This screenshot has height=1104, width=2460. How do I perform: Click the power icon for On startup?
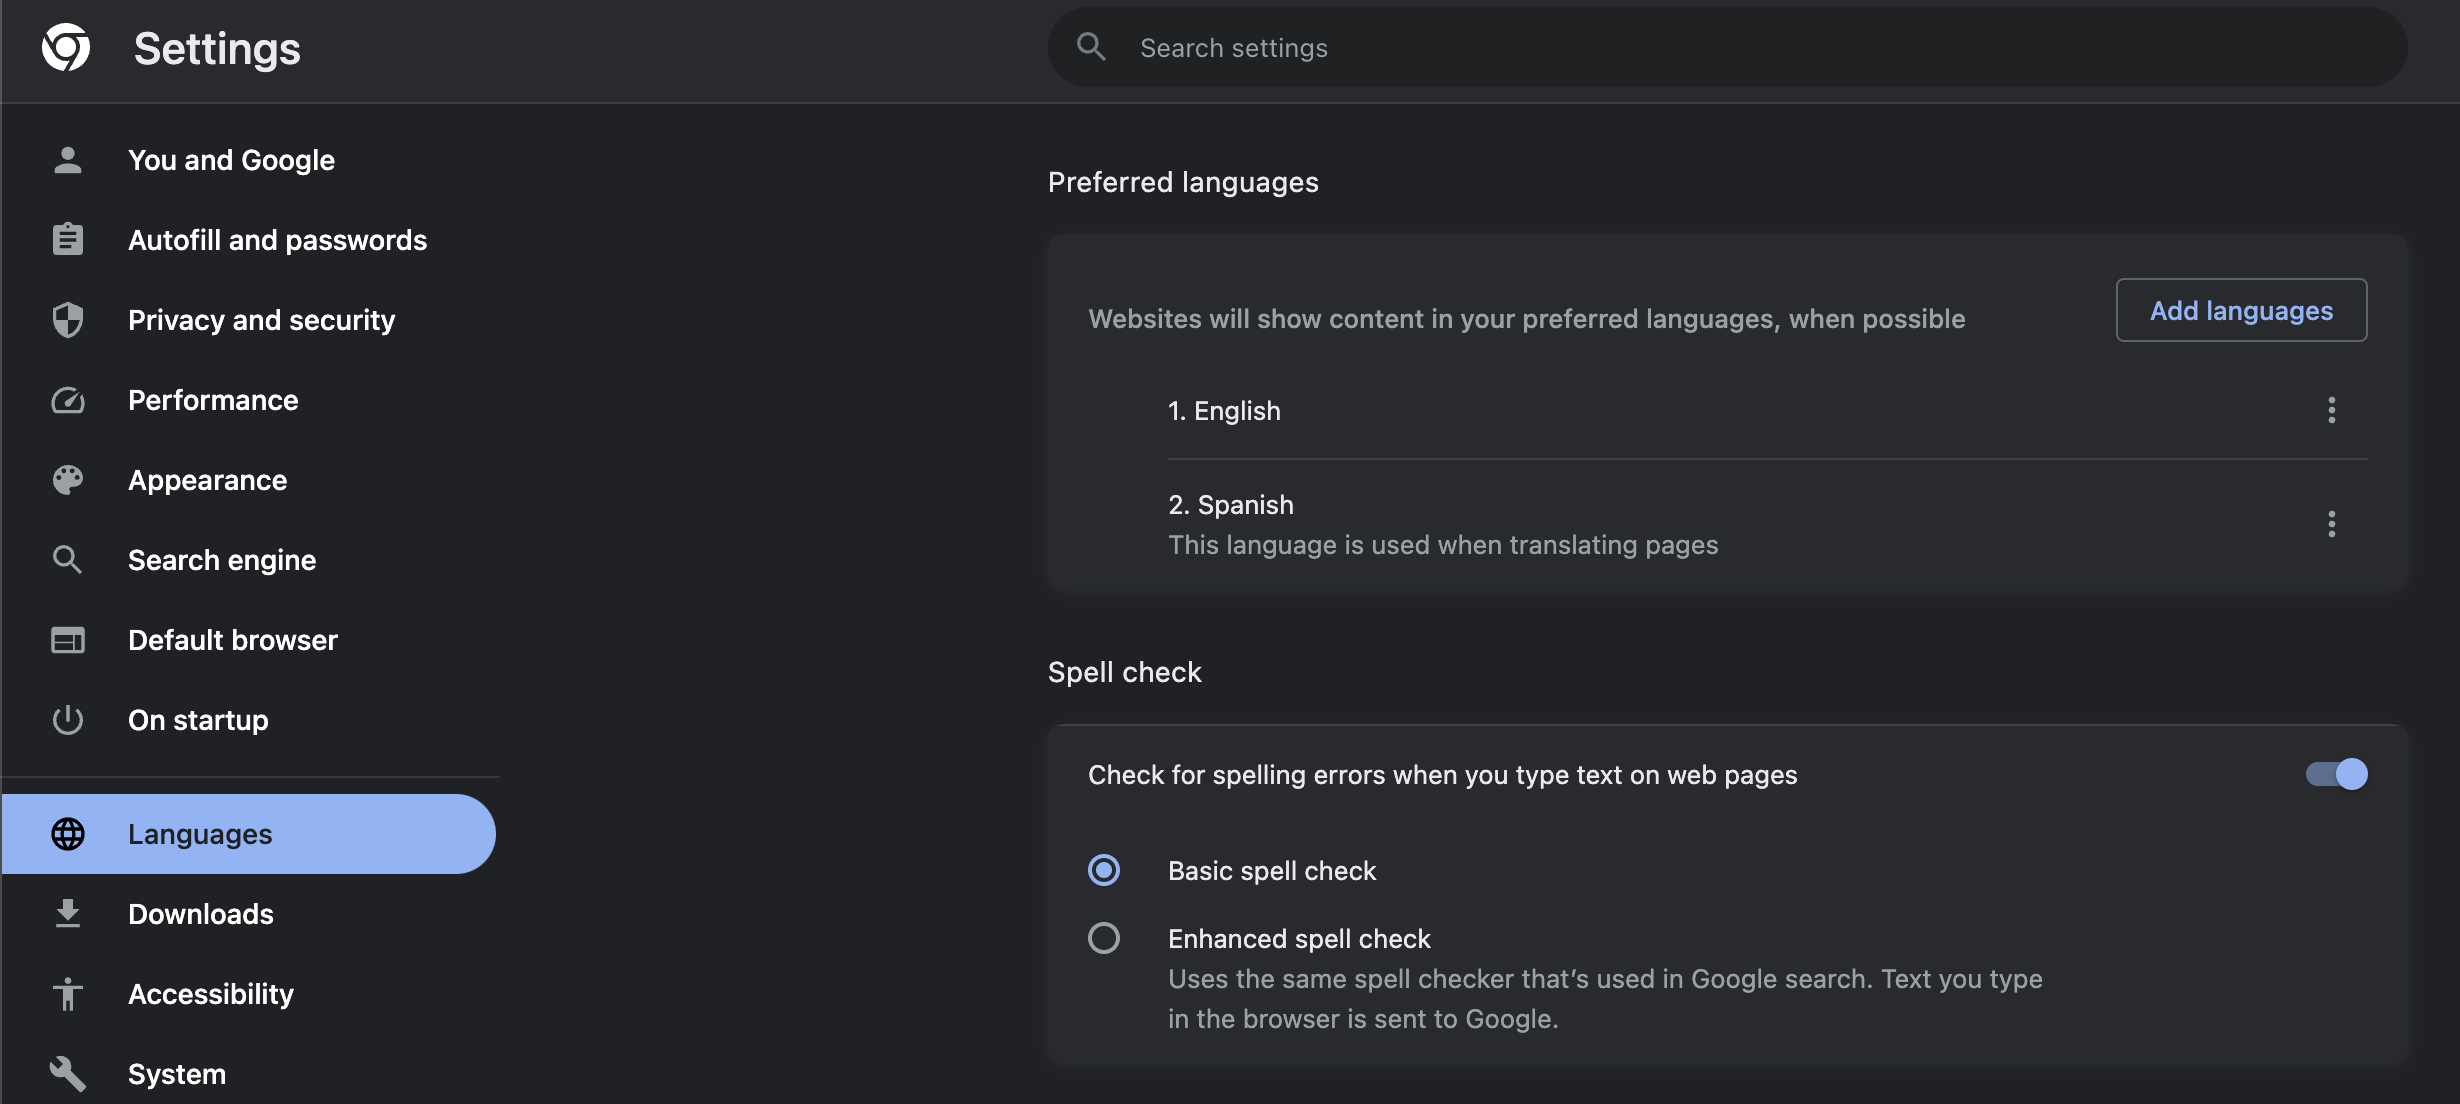click(67, 720)
